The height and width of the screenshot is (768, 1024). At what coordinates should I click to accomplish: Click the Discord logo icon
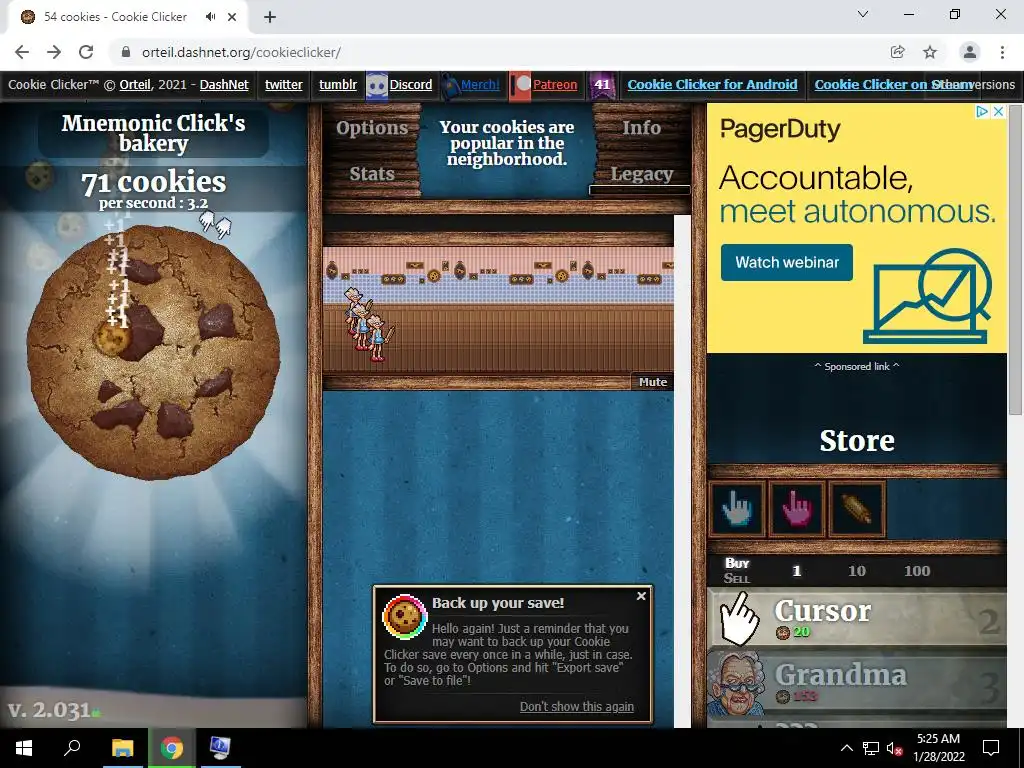pyautogui.click(x=377, y=86)
